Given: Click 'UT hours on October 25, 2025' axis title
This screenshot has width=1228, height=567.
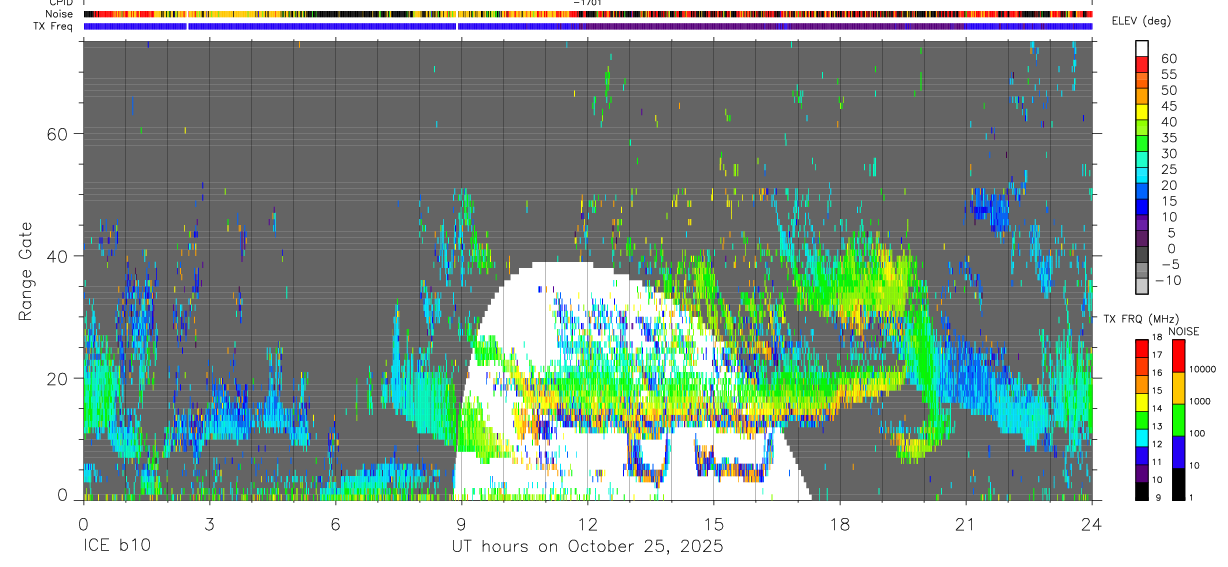Looking at the screenshot, I should click(587, 547).
